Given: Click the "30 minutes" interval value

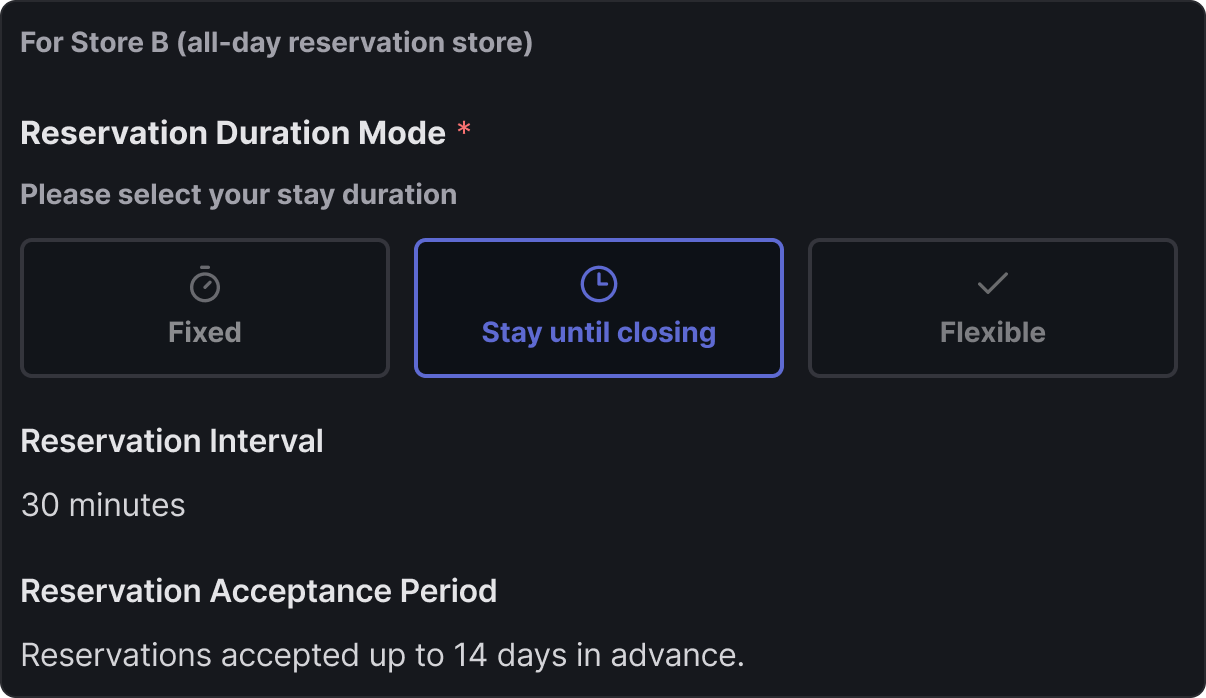Looking at the screenshot, I should 103,505.
